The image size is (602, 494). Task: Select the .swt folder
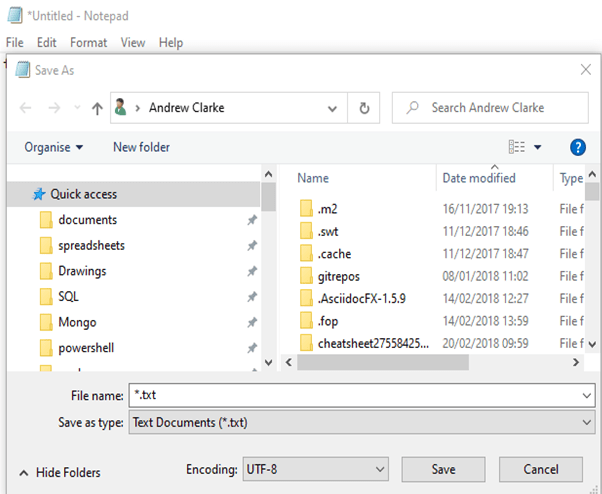328,231
